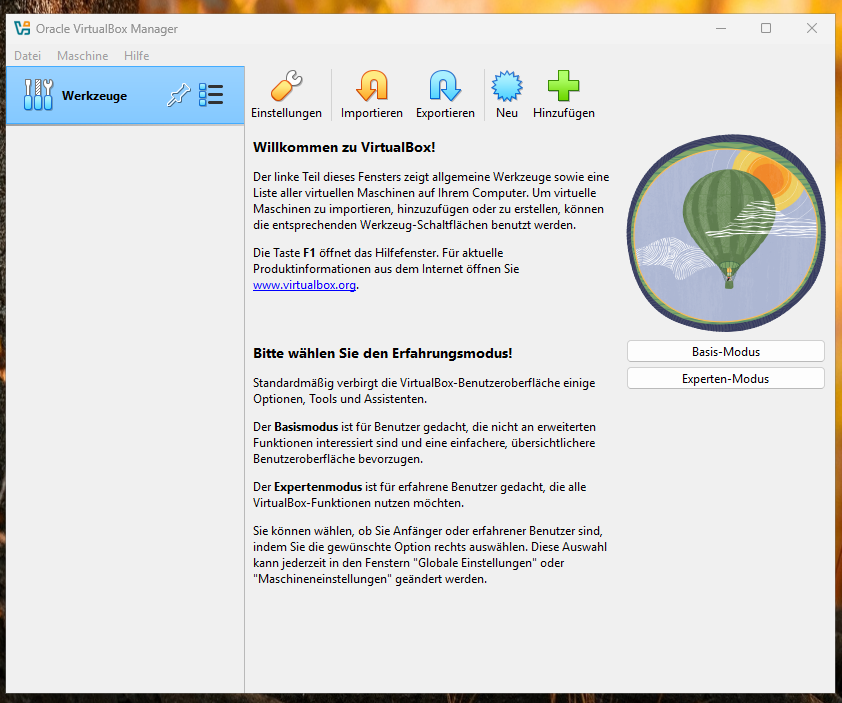Maximize the VirtualBox Manager window

(x=766, y=28)
